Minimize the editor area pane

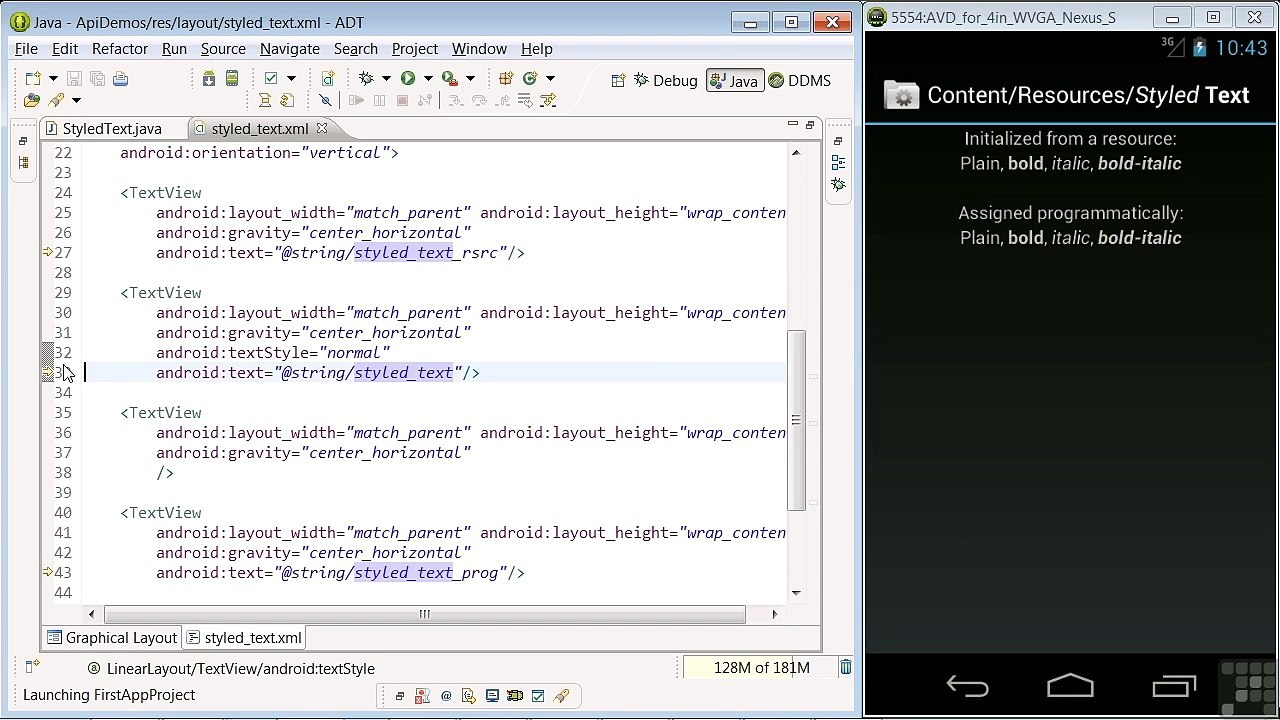[x=792, y=125]
